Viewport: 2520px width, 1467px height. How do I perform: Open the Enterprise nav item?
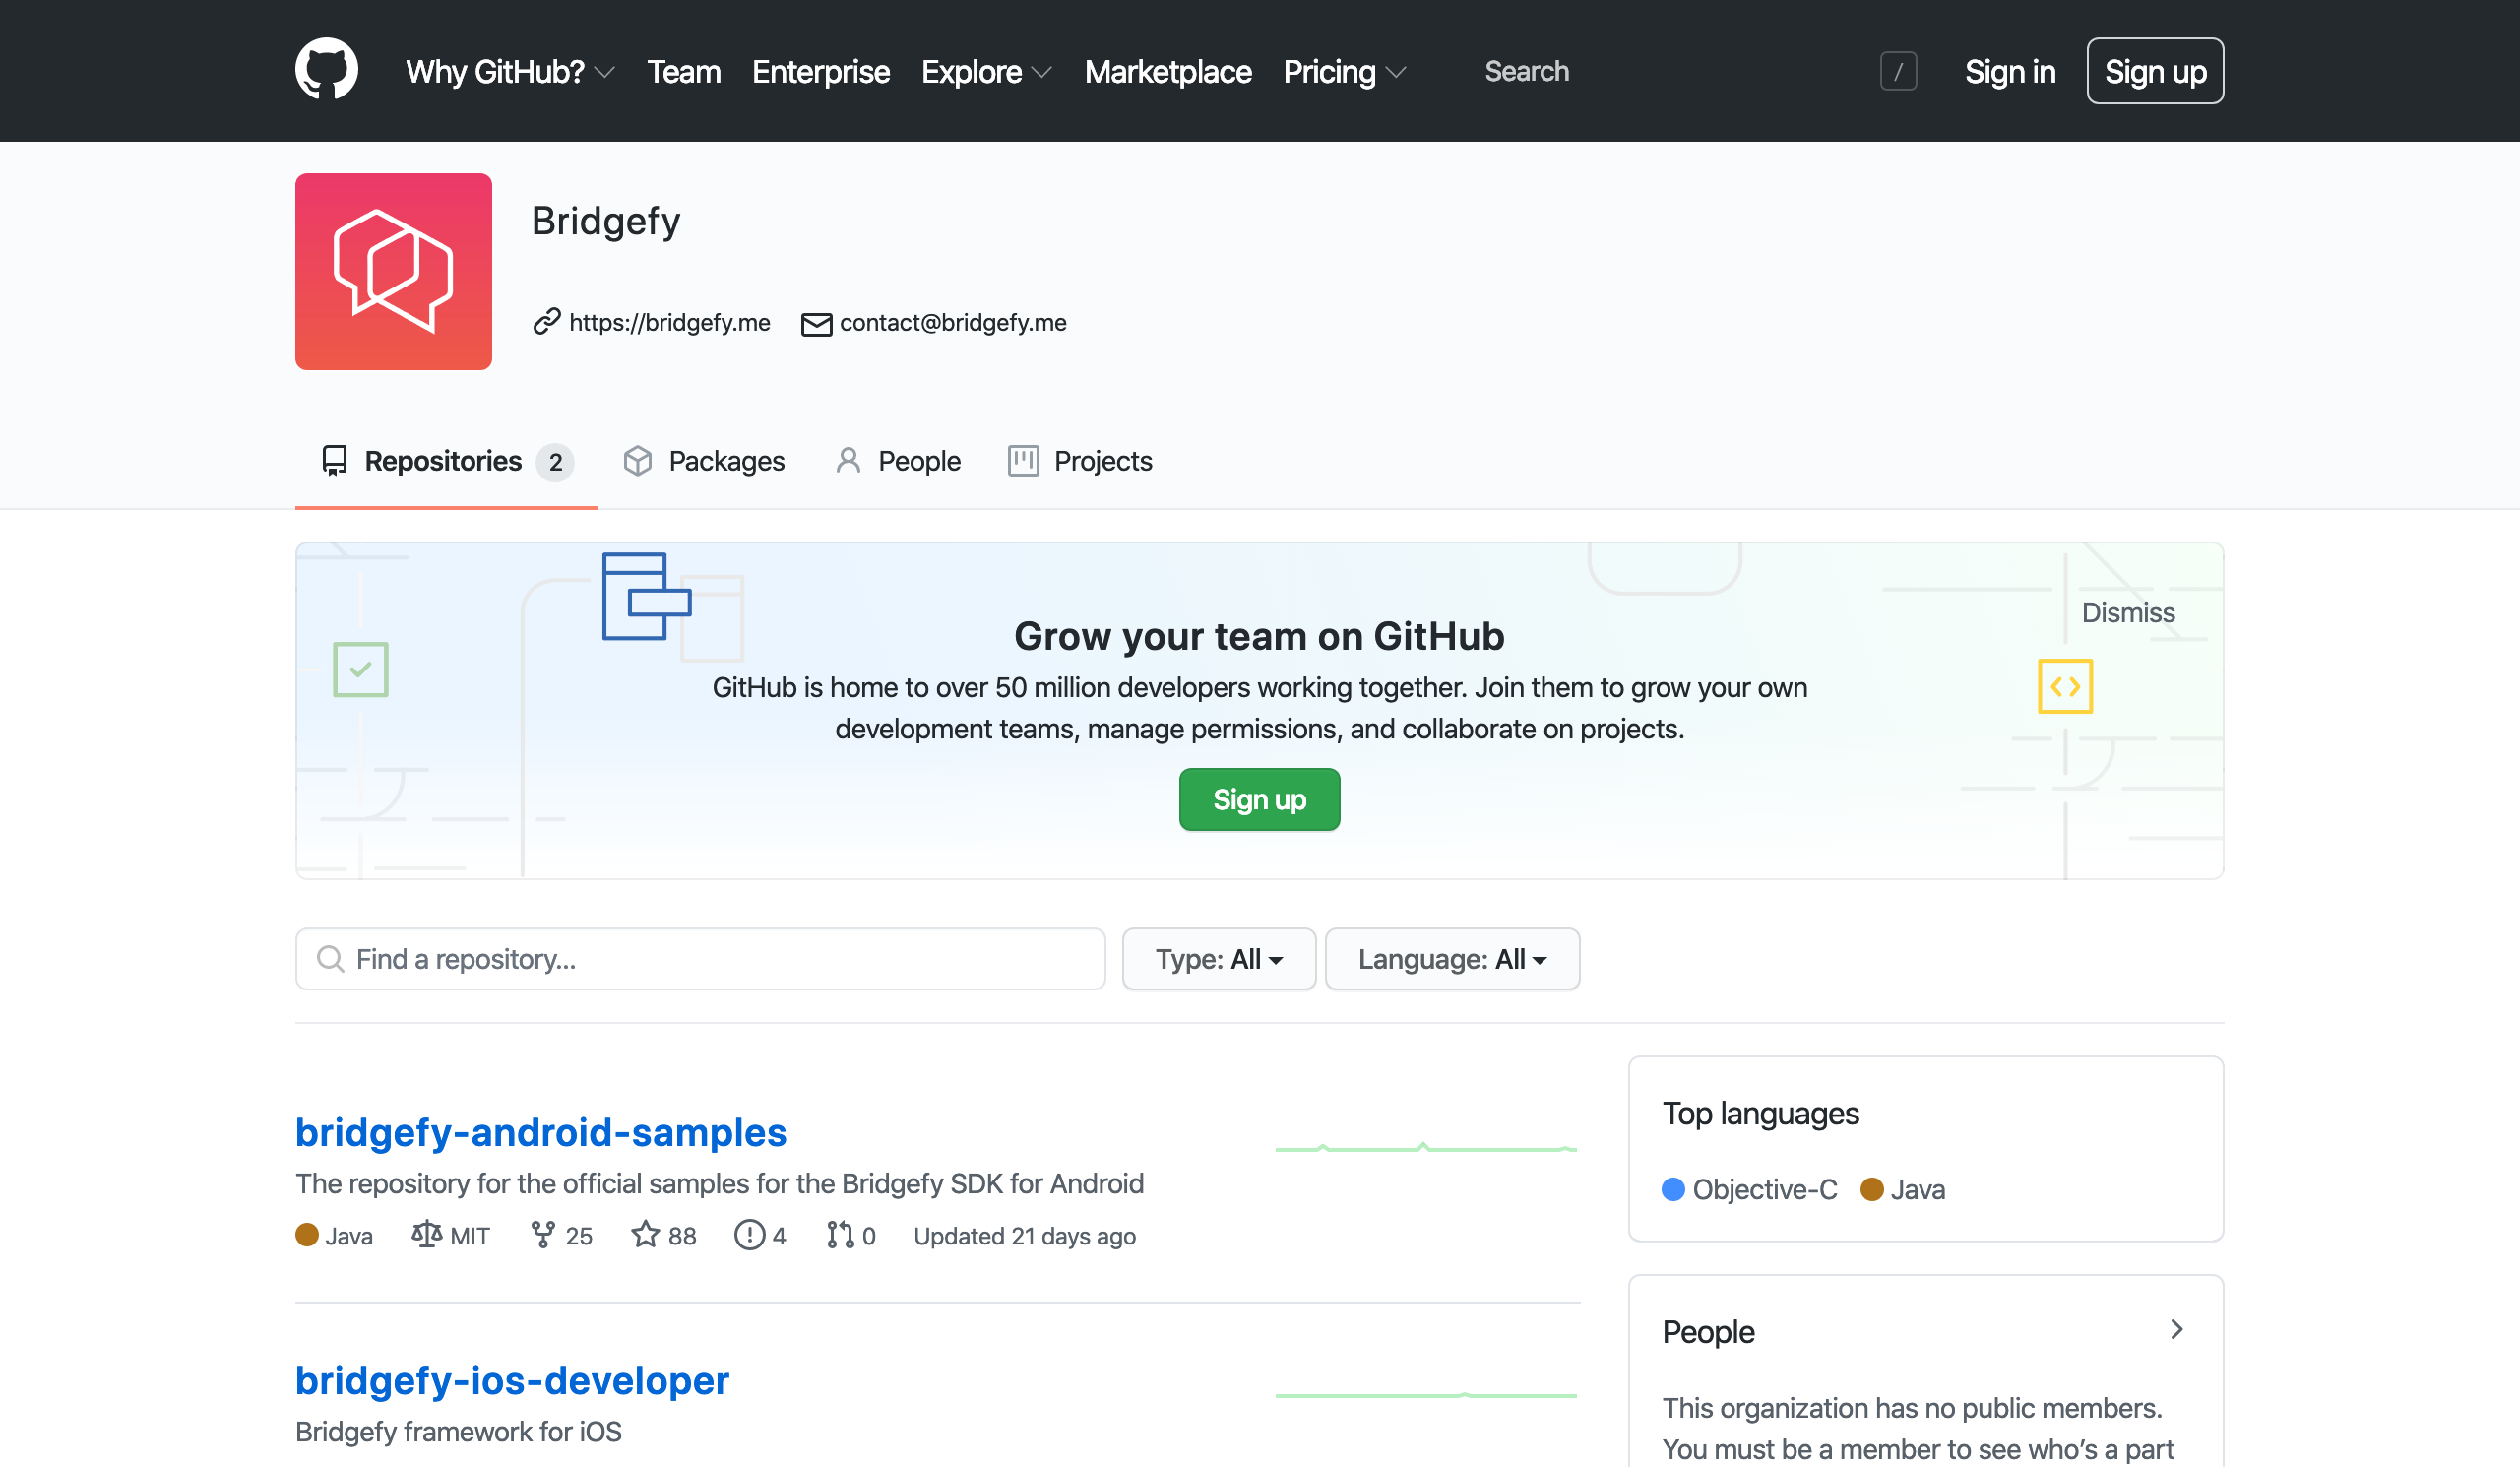coord(820,71)
